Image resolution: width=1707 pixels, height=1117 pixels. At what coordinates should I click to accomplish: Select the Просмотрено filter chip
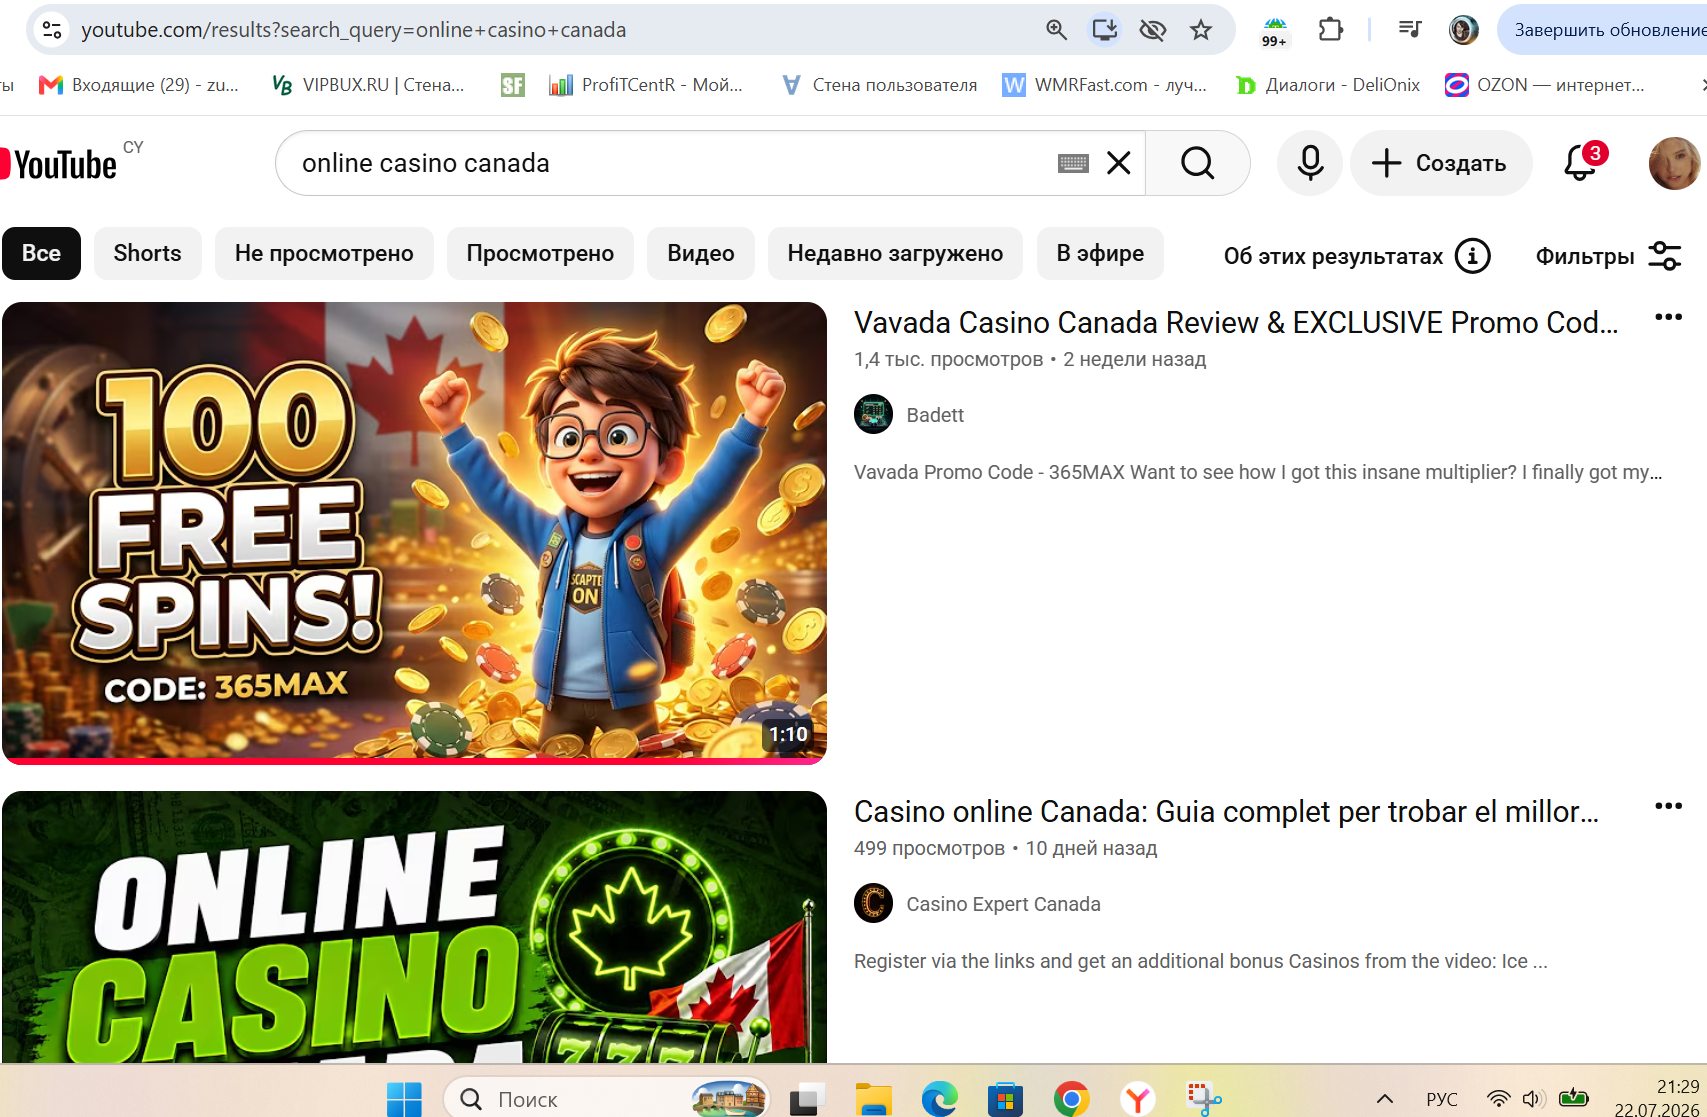click(x=540, y=254)
